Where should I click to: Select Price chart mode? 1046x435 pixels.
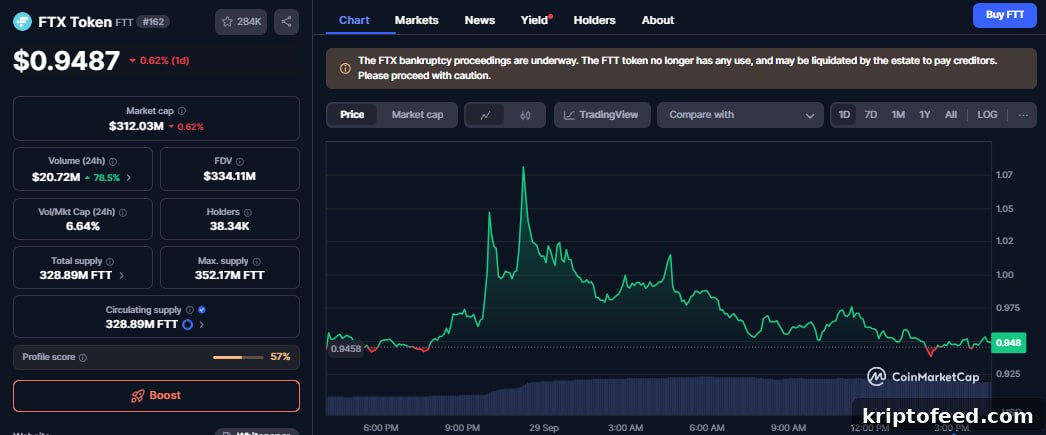tap(352, 115)
